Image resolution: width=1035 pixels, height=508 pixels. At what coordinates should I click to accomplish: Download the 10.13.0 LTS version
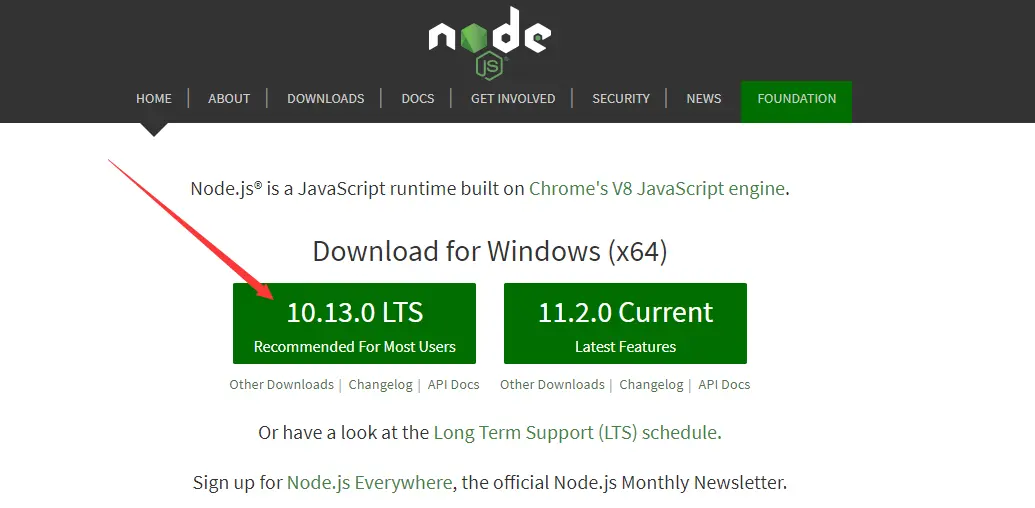[x=354, y=323]
